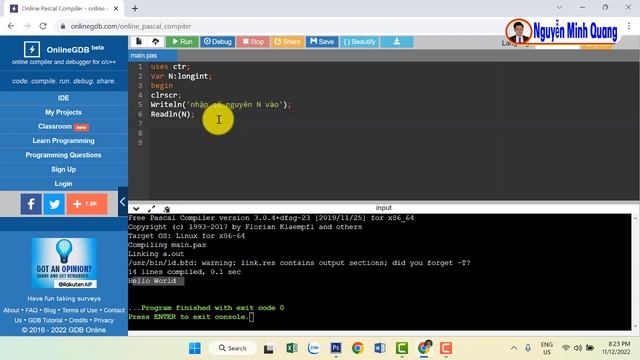The width and height of the screenshot is (640, 360).
Task: Click the Readln(N) code line
Action: point(172,114)
